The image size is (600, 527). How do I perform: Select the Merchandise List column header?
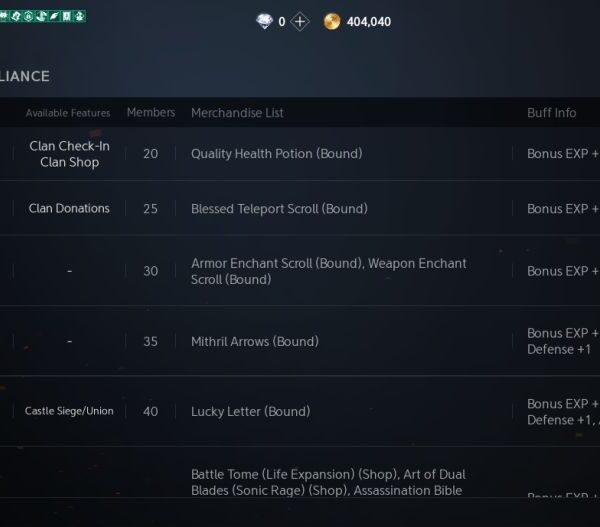[237, 113]
